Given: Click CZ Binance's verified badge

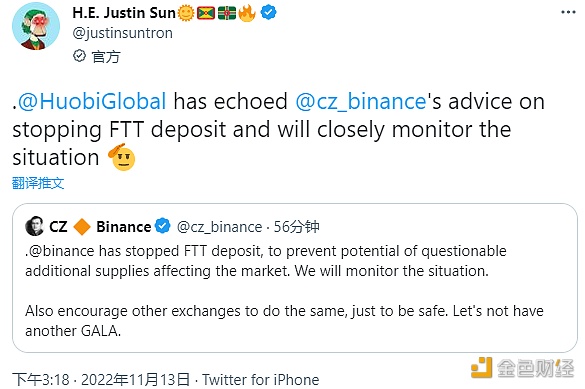Looking at the screenshot, I should click(x=162, y=226).
